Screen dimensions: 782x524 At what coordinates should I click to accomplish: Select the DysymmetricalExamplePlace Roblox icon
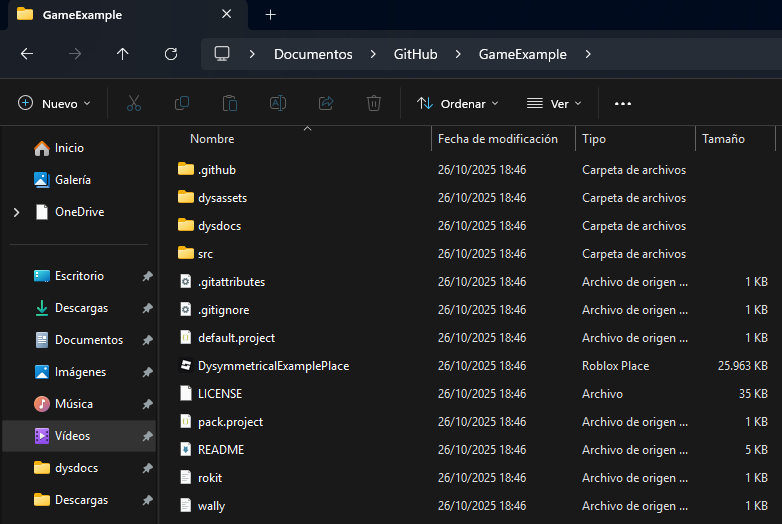186,365
